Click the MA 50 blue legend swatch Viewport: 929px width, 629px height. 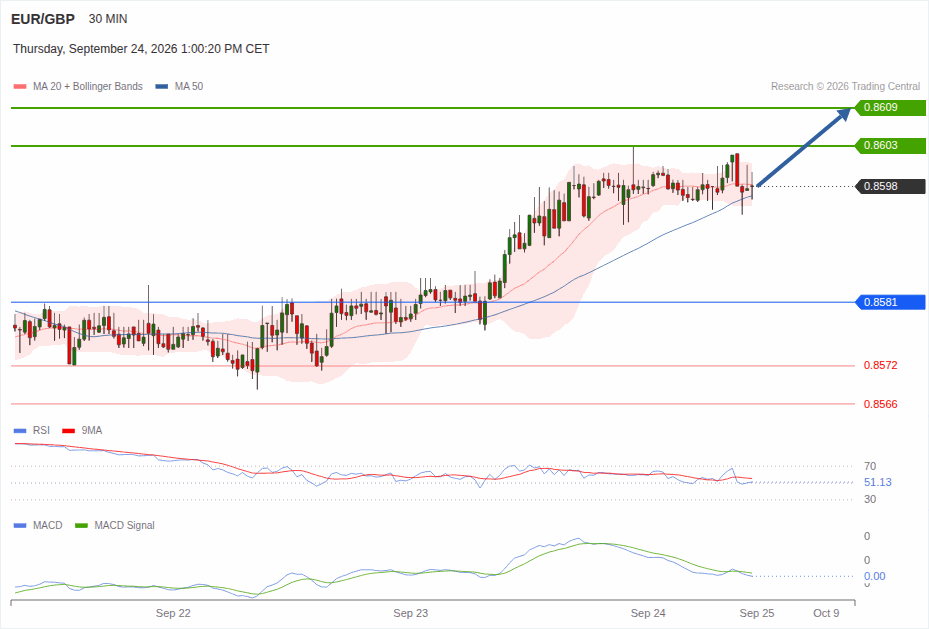tap(161, 86)
